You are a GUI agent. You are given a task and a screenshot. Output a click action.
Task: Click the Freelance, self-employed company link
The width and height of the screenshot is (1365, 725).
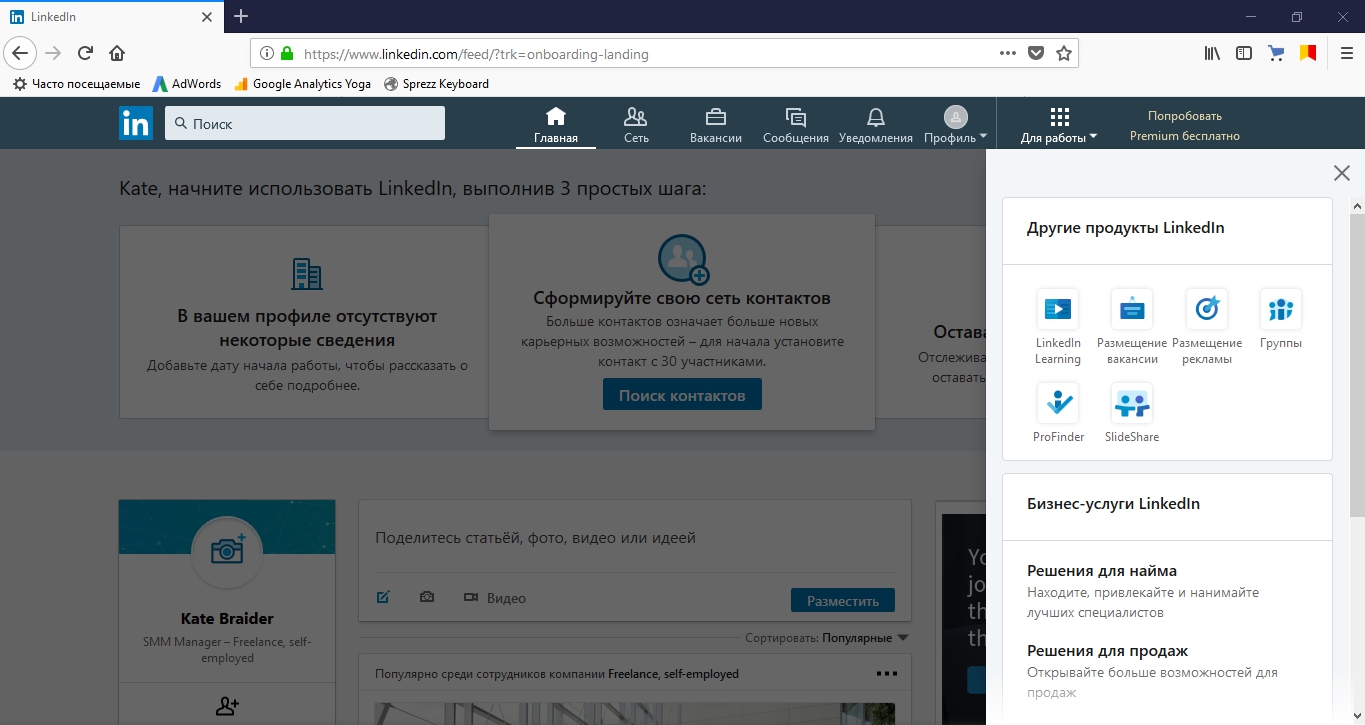pyautogui.click(x=674, y=674)
